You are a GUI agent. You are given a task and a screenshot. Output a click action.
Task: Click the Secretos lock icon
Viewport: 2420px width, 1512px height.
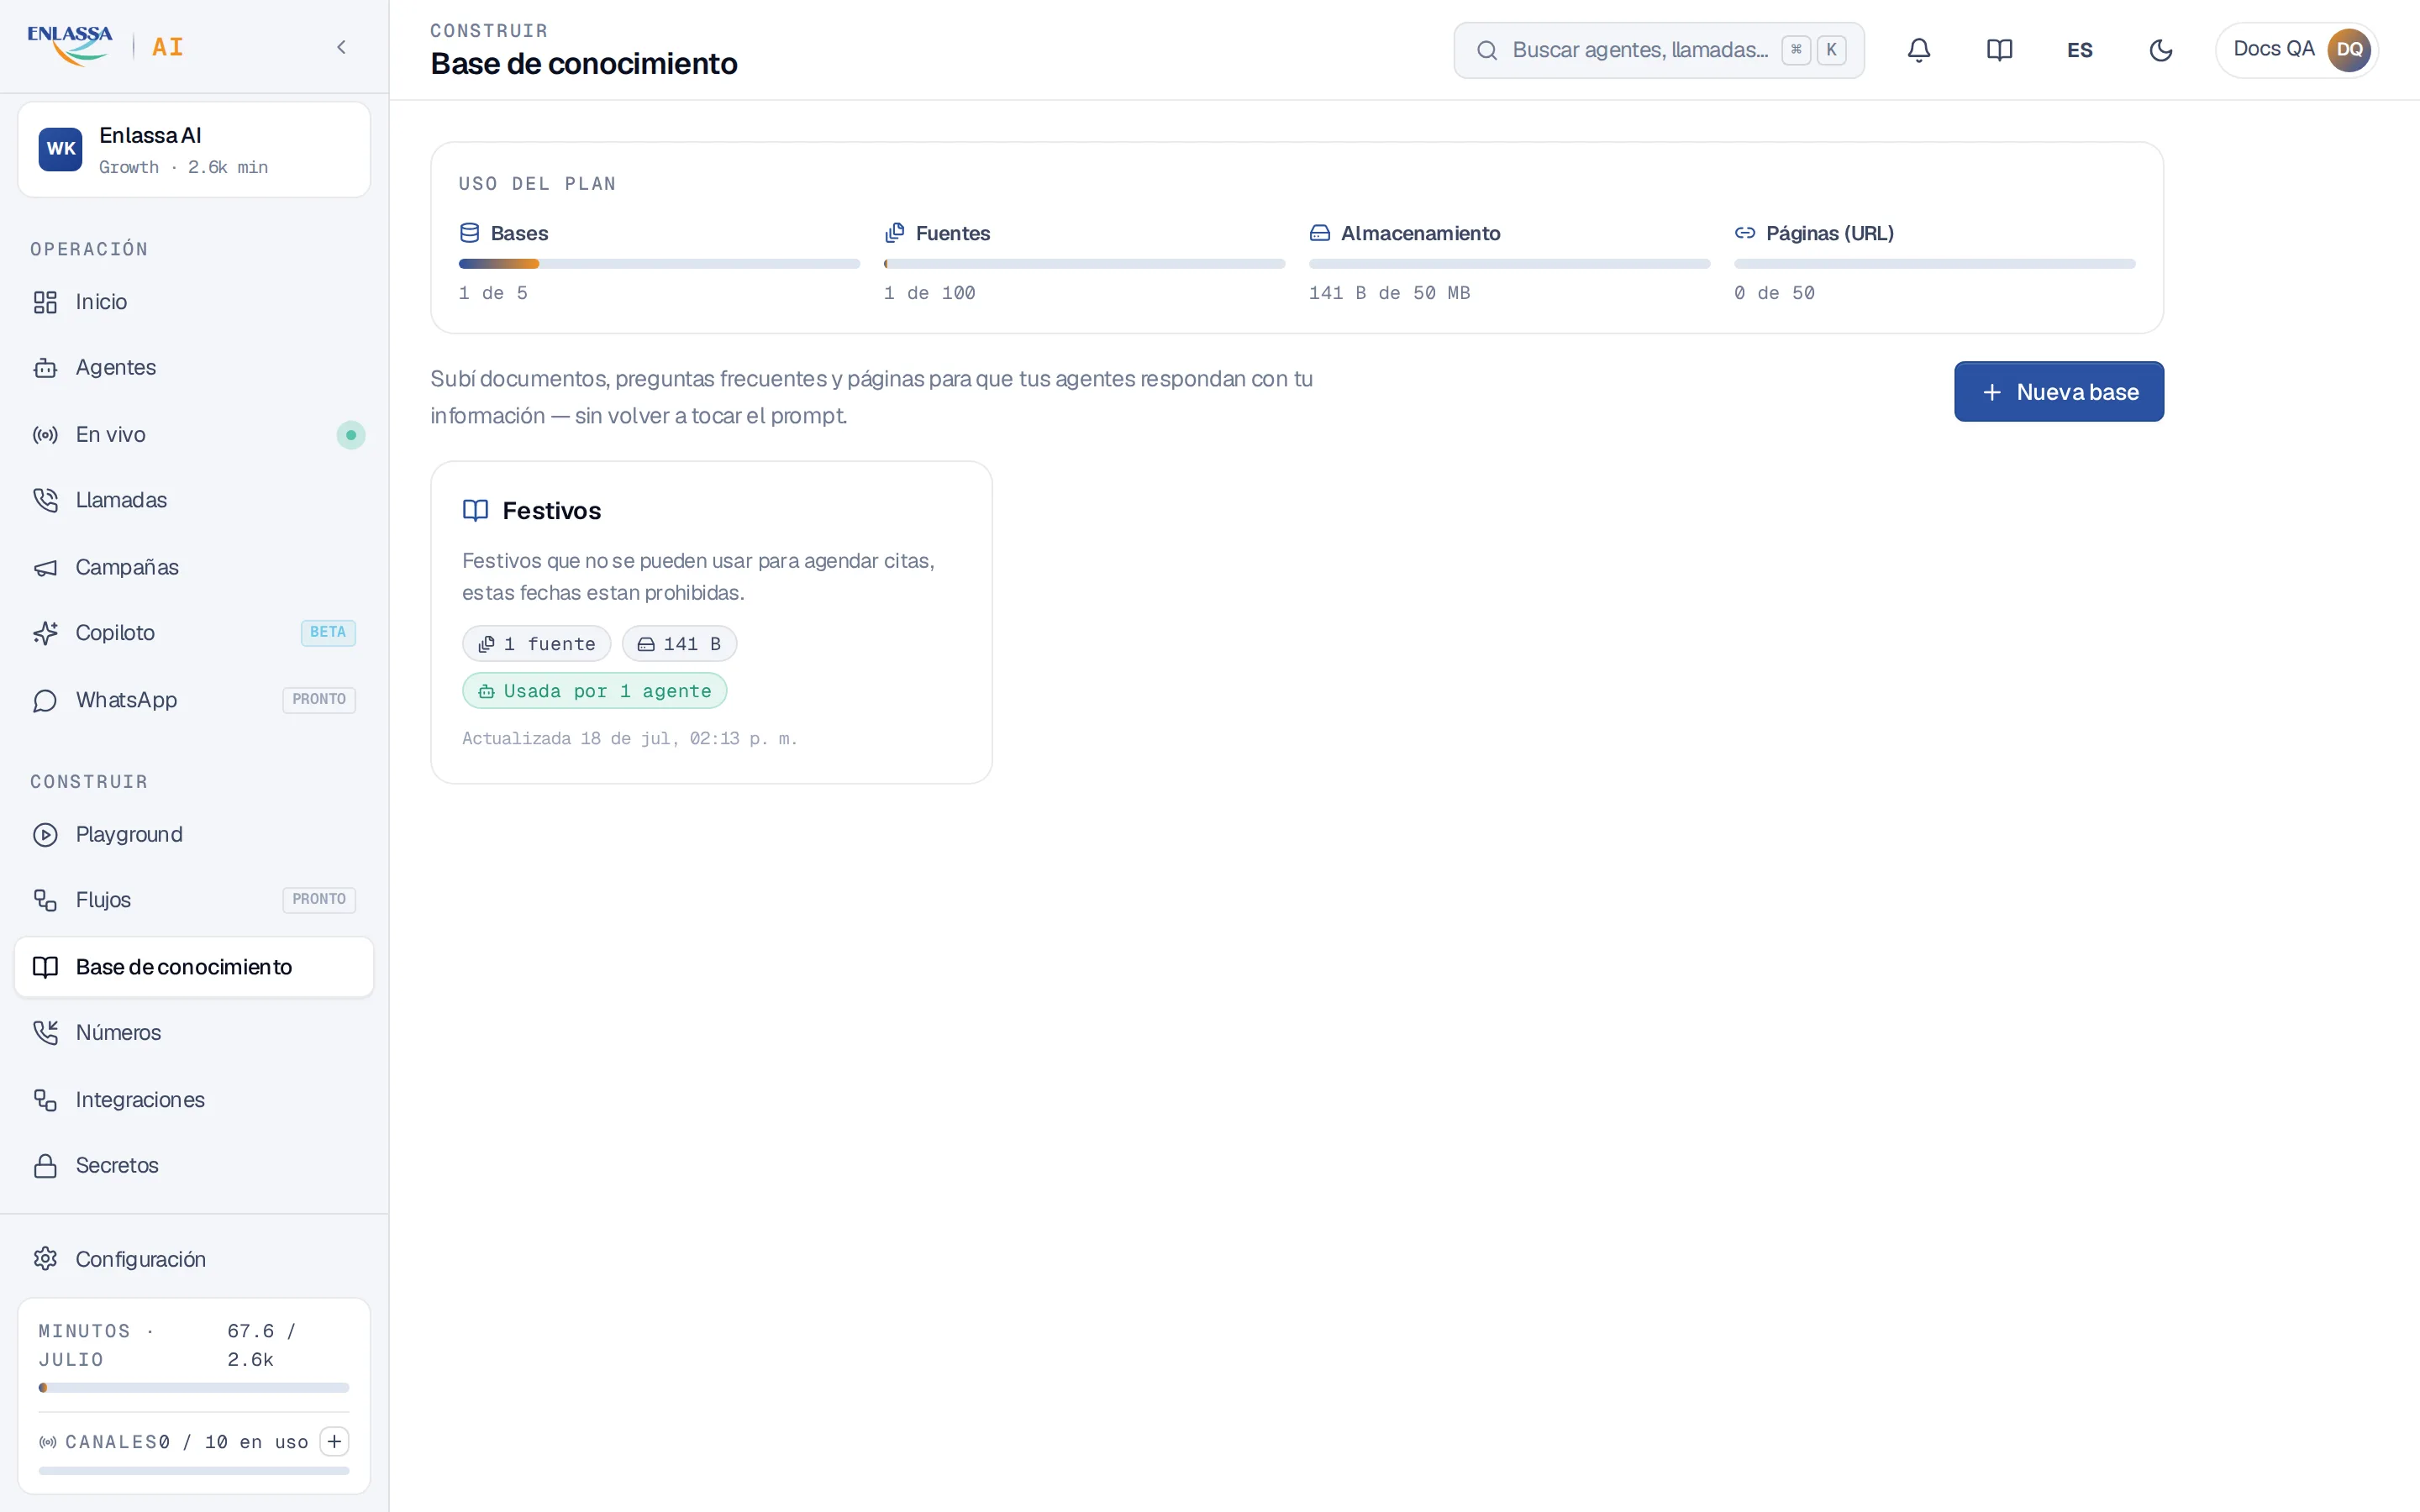tap(45, 1166)
